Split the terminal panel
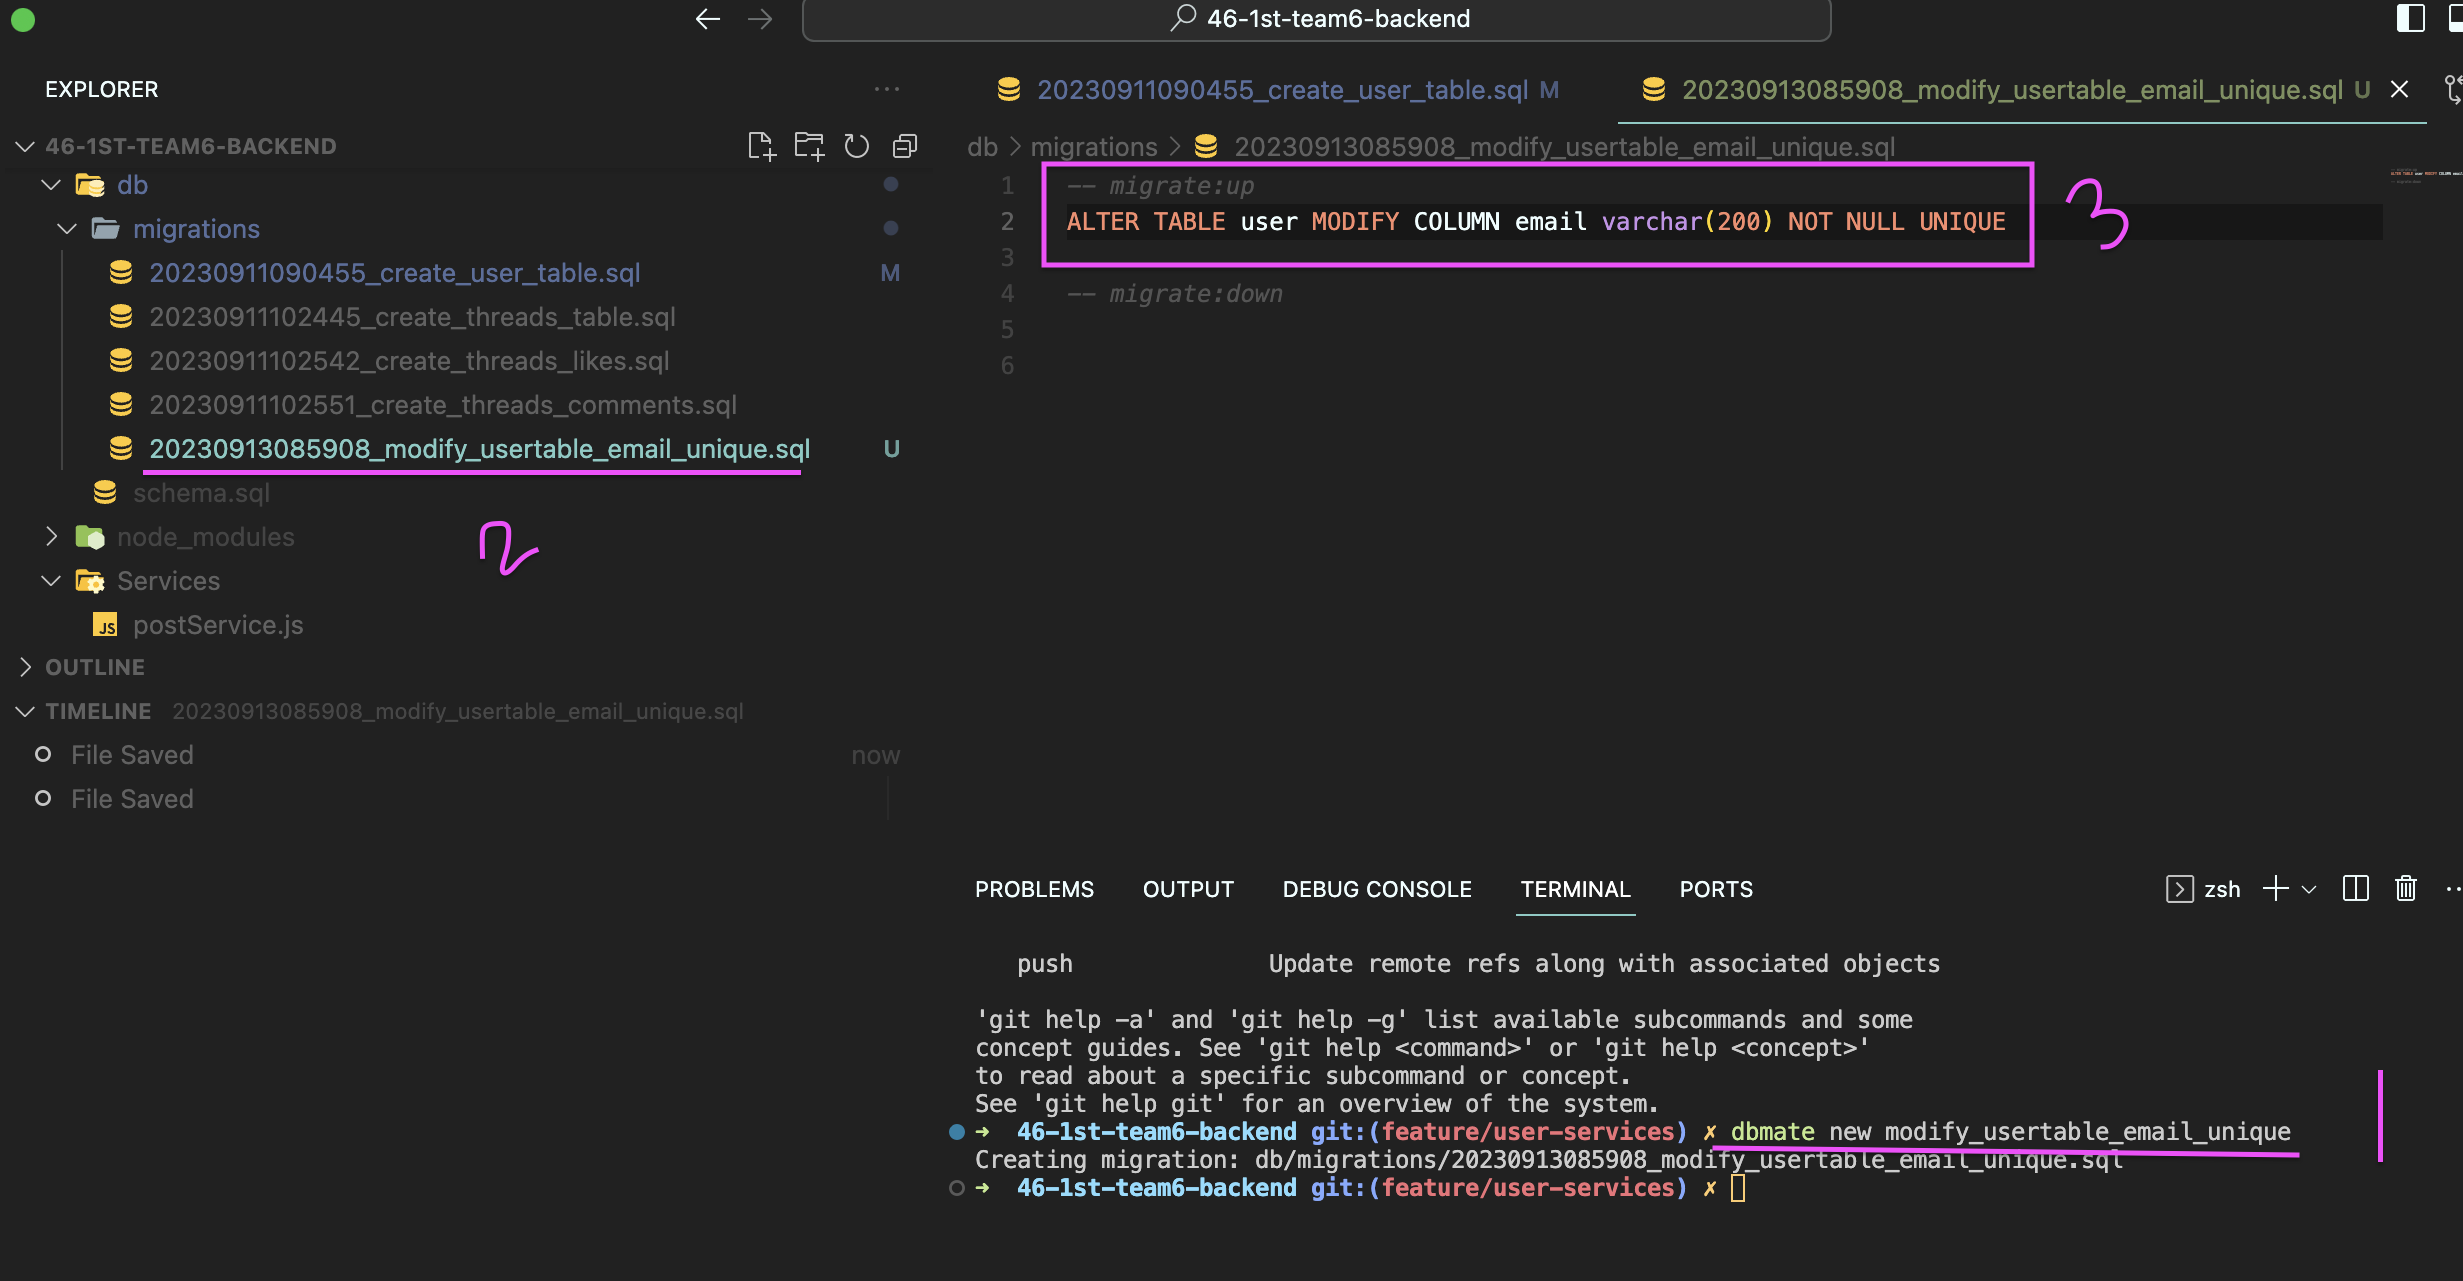 (x=2355, y=889)
